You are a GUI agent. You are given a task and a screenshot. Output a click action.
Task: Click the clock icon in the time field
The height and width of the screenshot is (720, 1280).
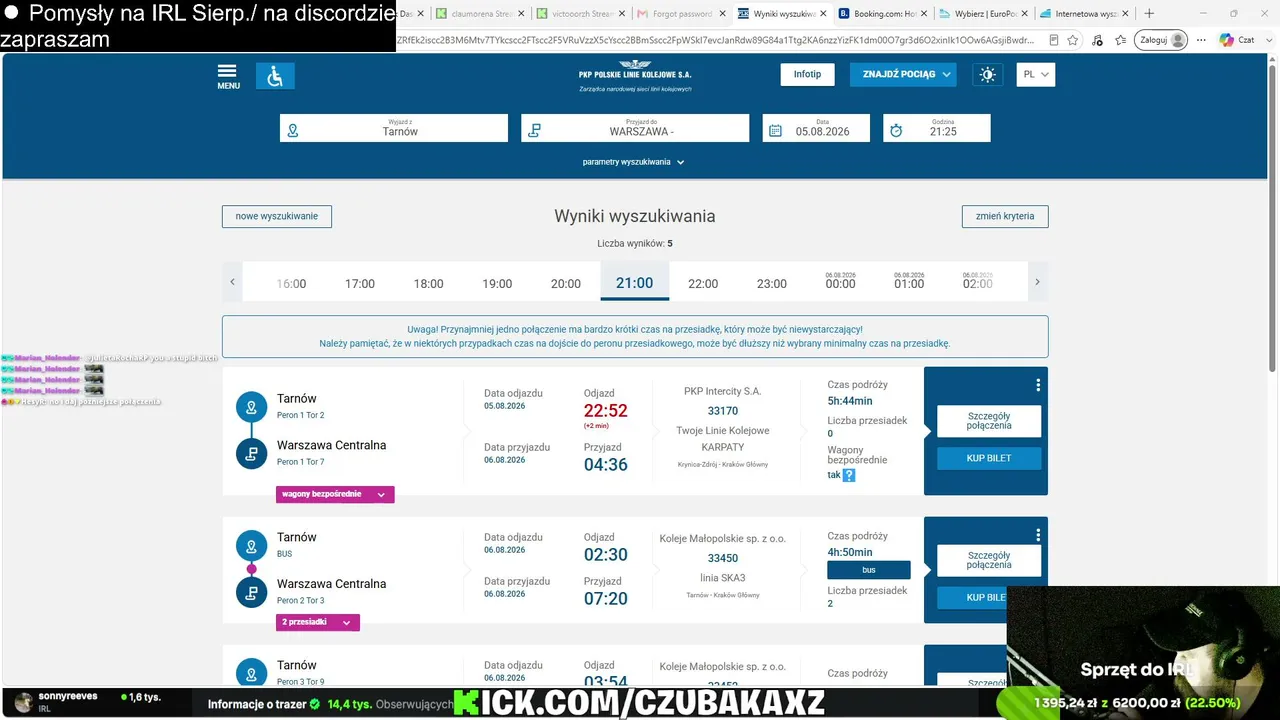(896, 130)
